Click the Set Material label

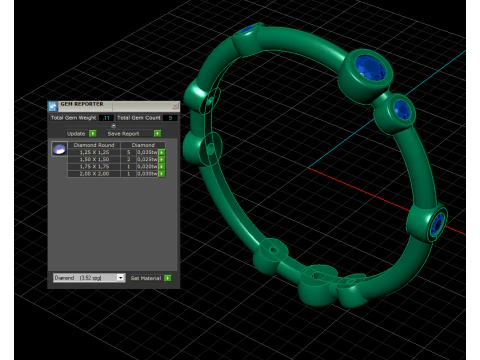(146, 278)
